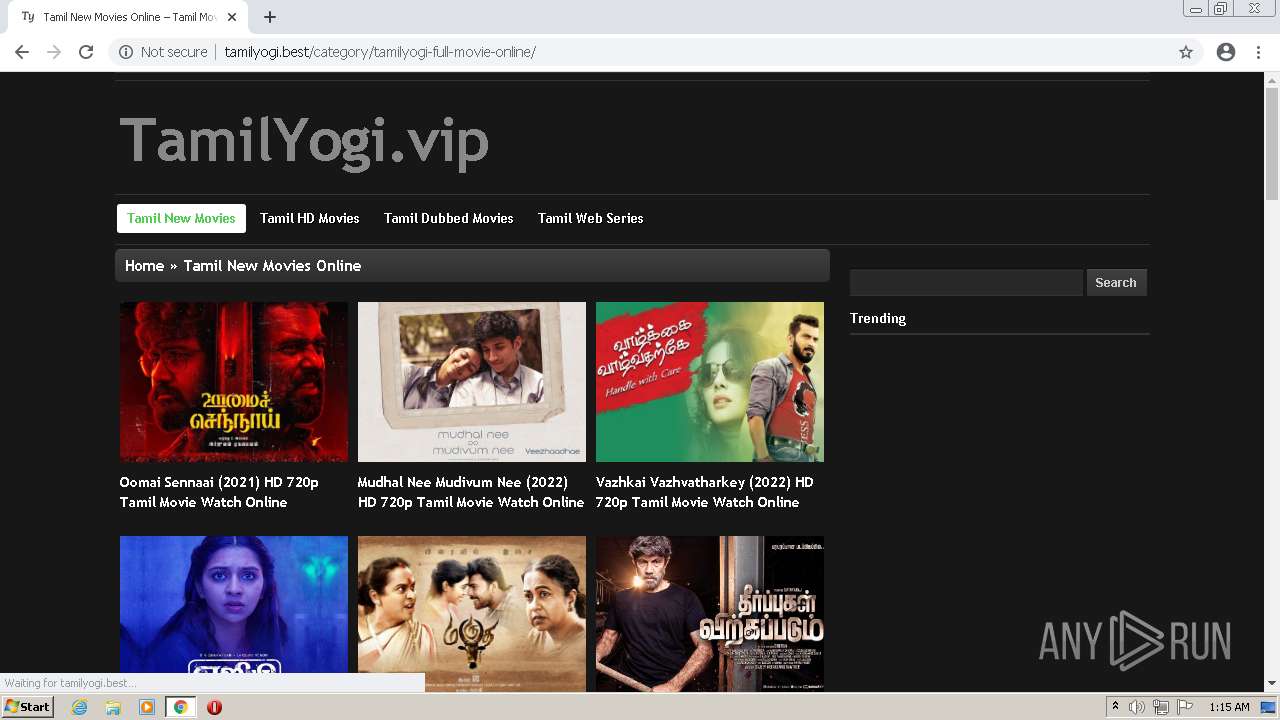Open the Oomai Sennaai (2021) title link
Screen dimensions: 1280x720
click(x=219, y=492)
